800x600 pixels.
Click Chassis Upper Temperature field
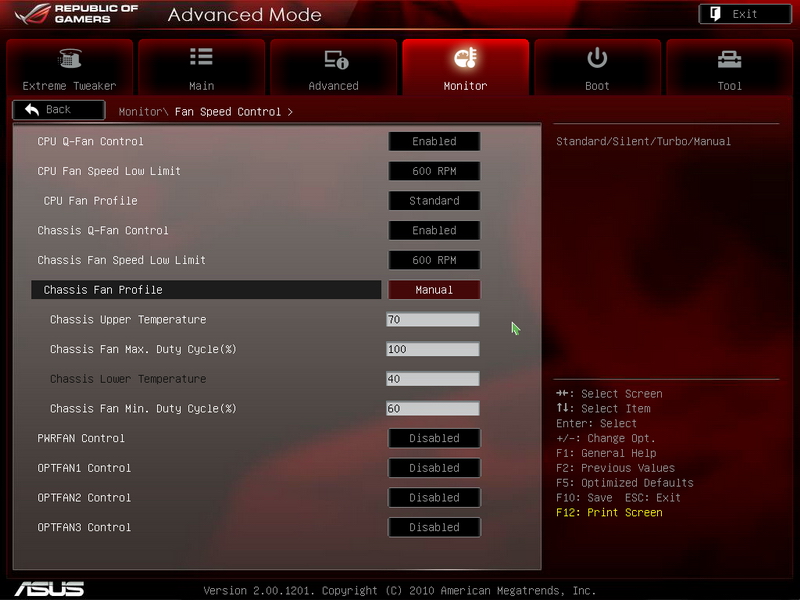coord(433,319)
